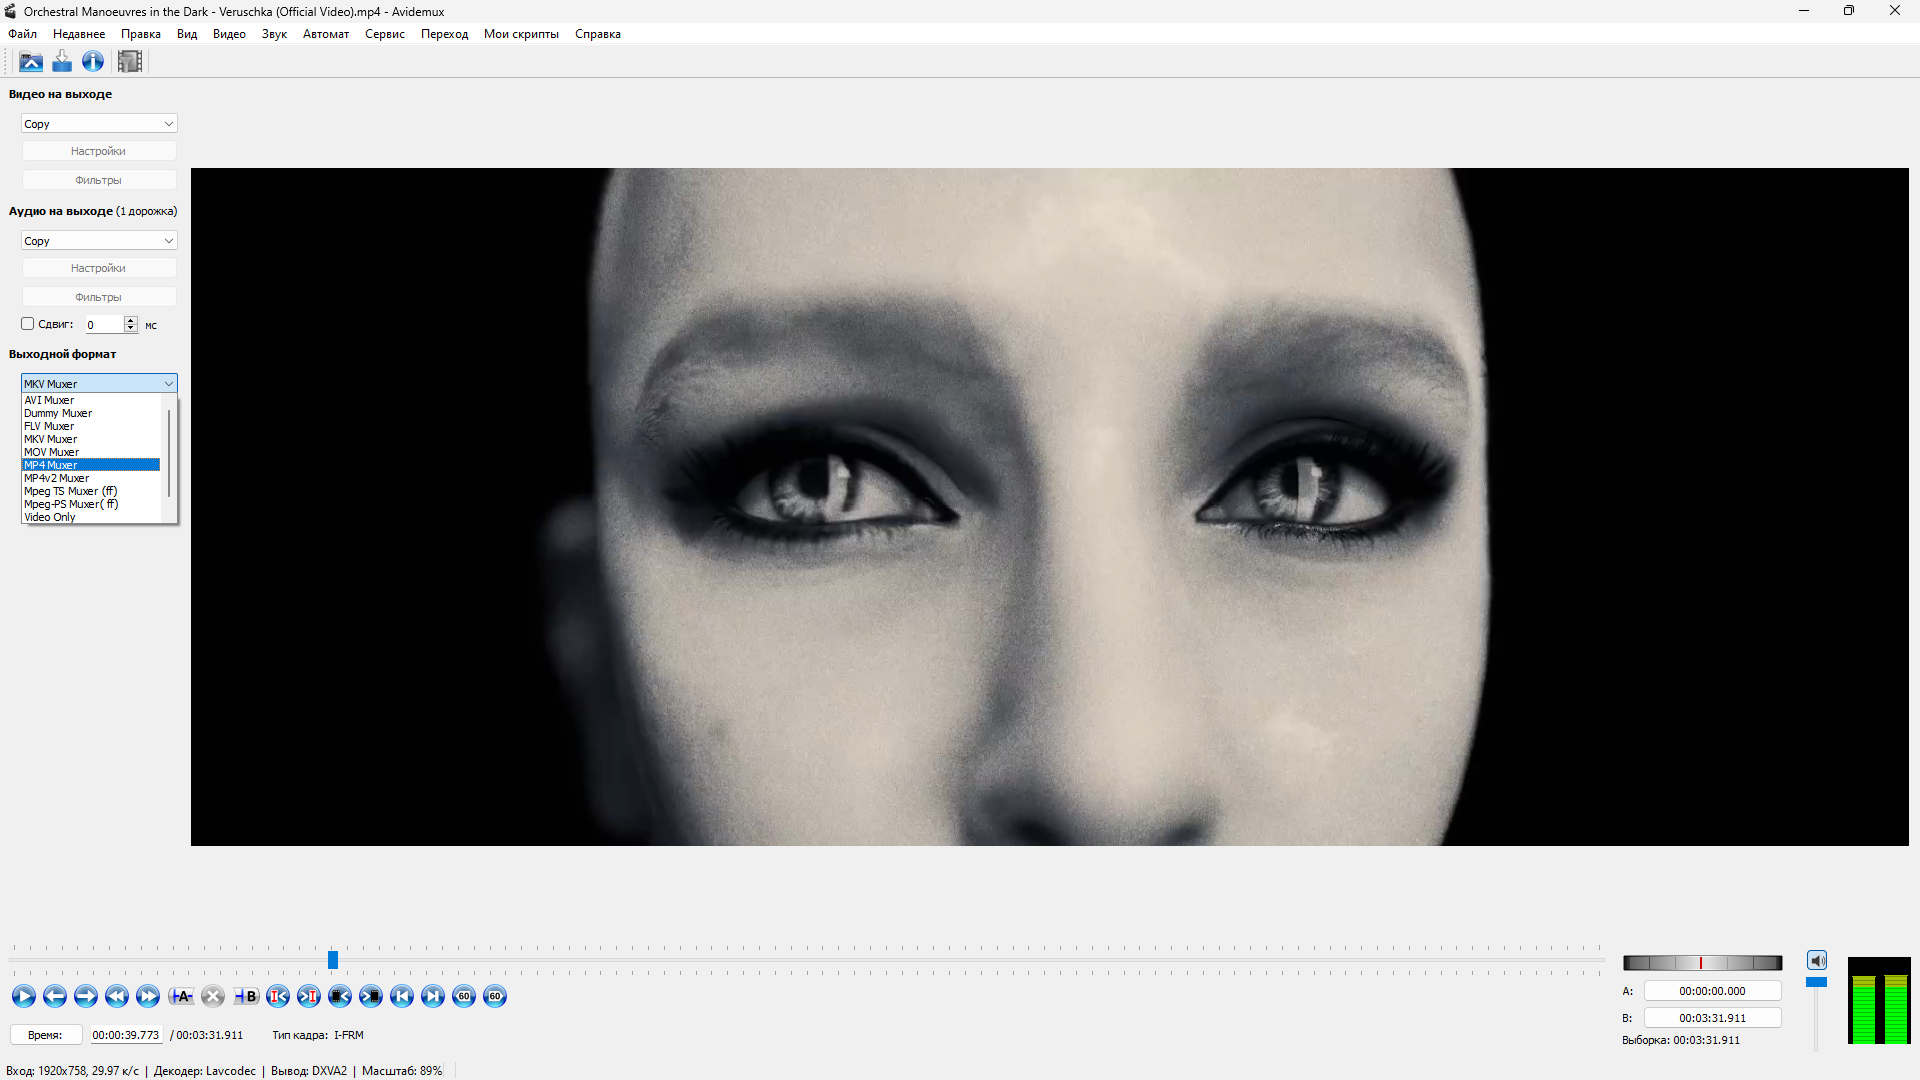Open the video Information icon
Image resolution: width=1920 pixels, height=1080 pixels.
93,62
